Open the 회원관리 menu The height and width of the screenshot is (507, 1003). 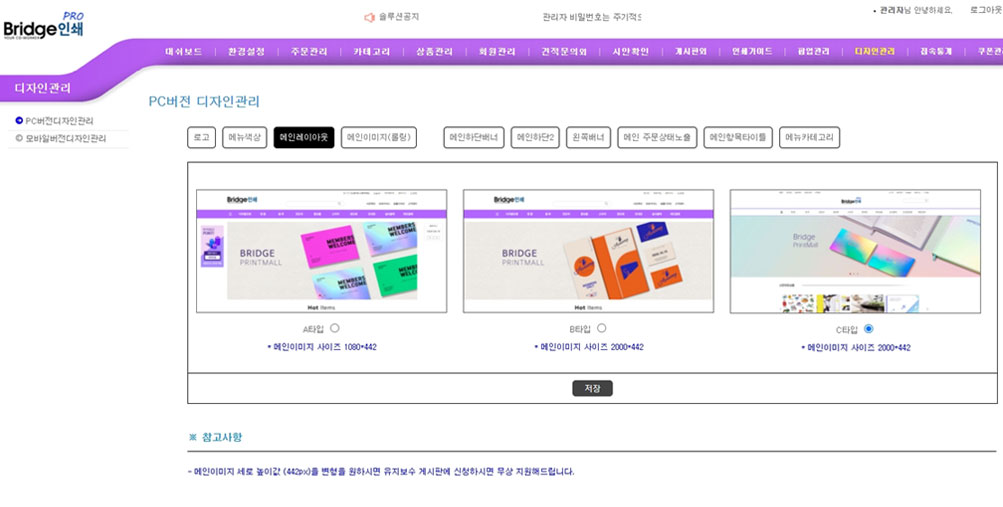tap(497, 52)
